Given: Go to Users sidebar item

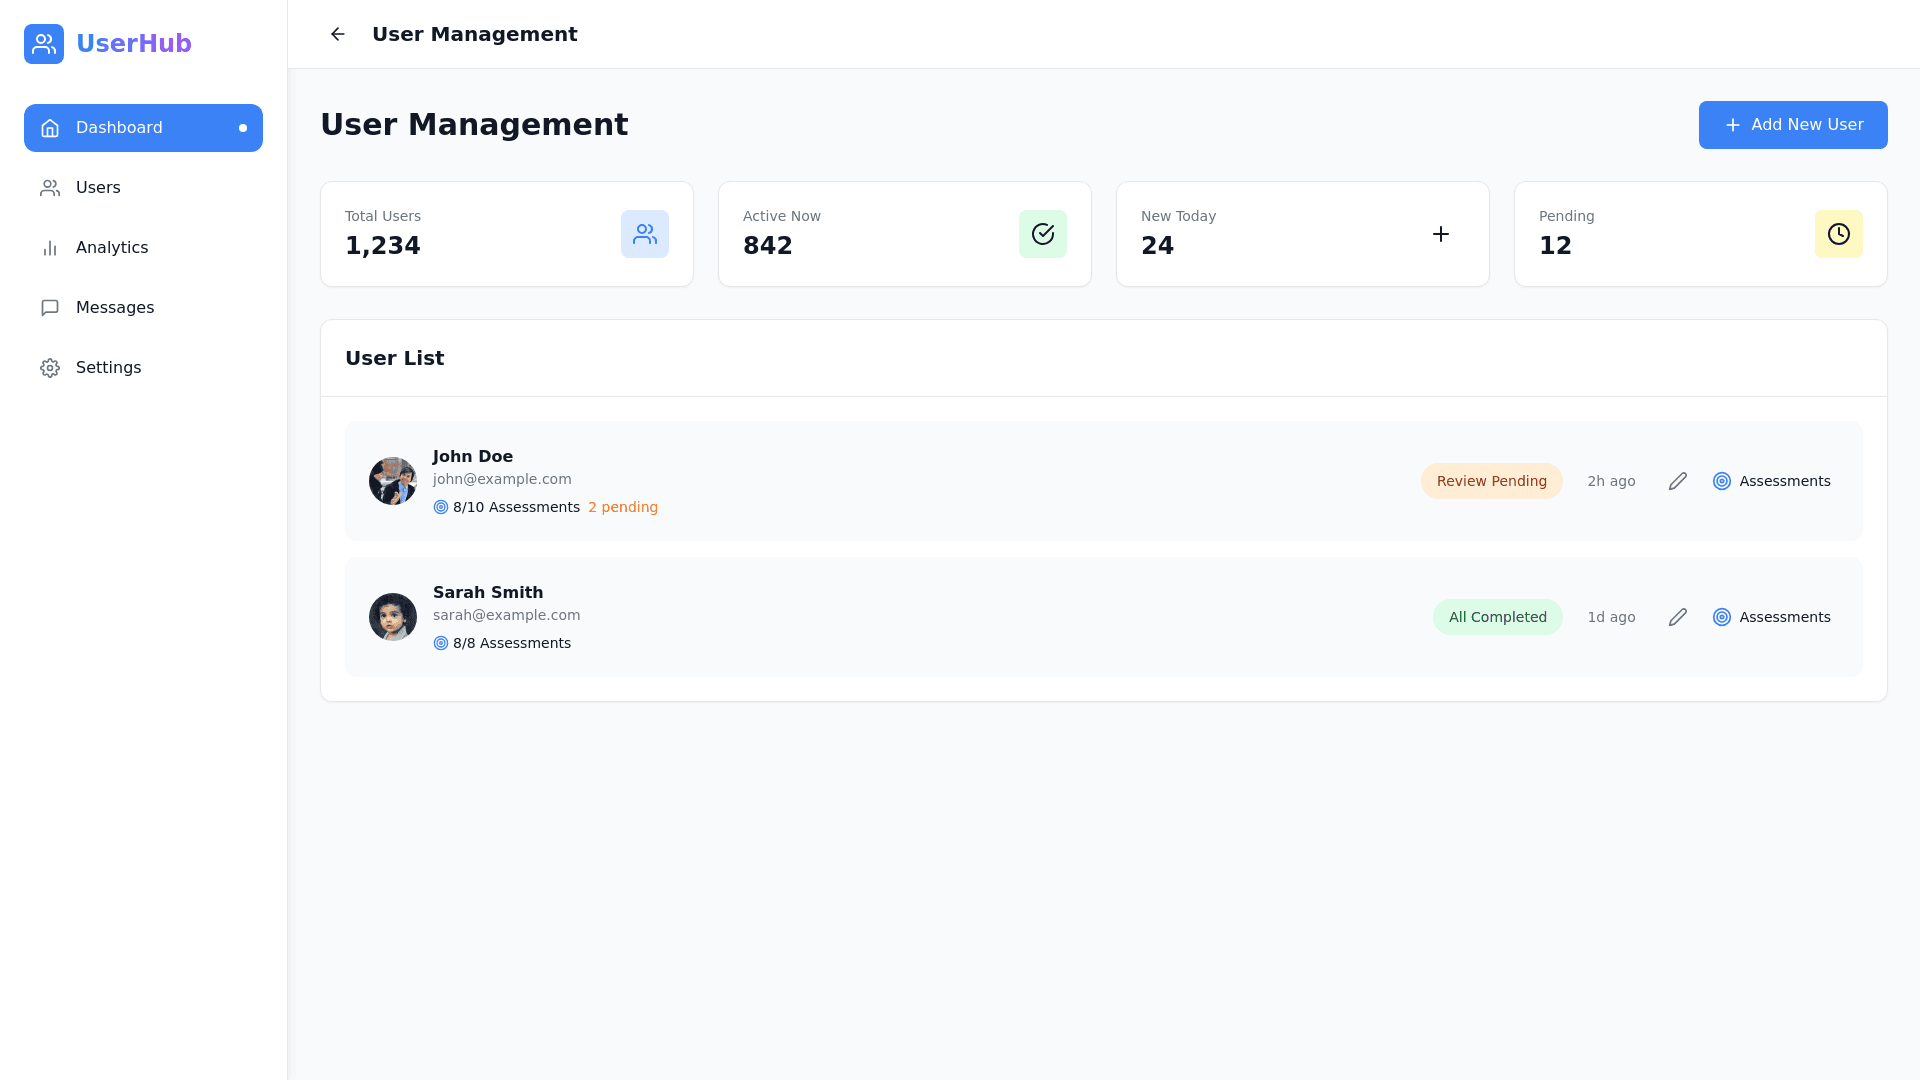Looking at the screenshot, I should tap(98, 188).
